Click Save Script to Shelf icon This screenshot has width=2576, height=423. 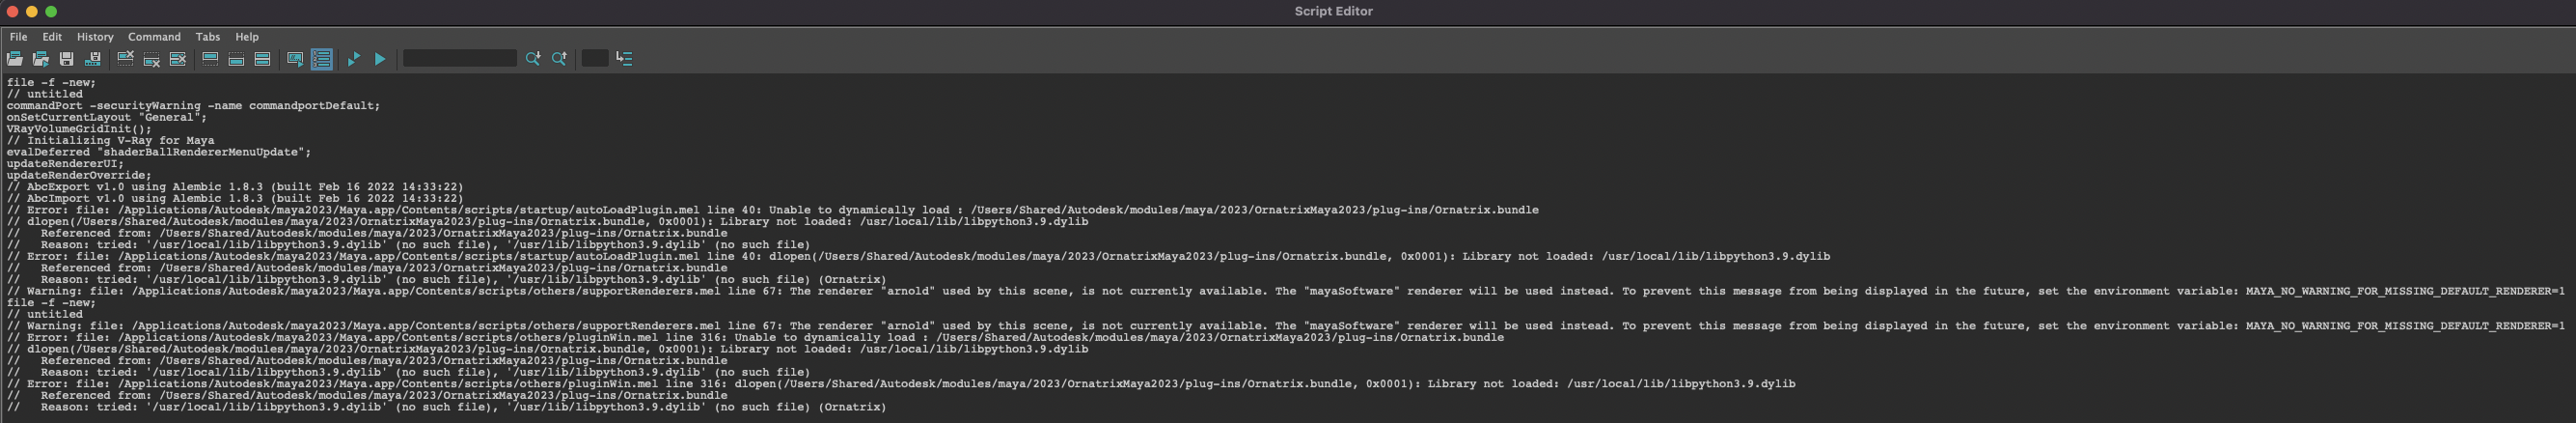(x=93, y=59)
